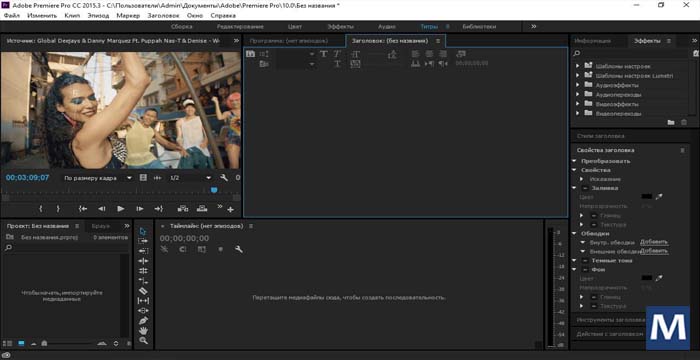Open Source monitor wrench settings
The height and width of the screenshot is (360, 700).
tap(224, 178)
